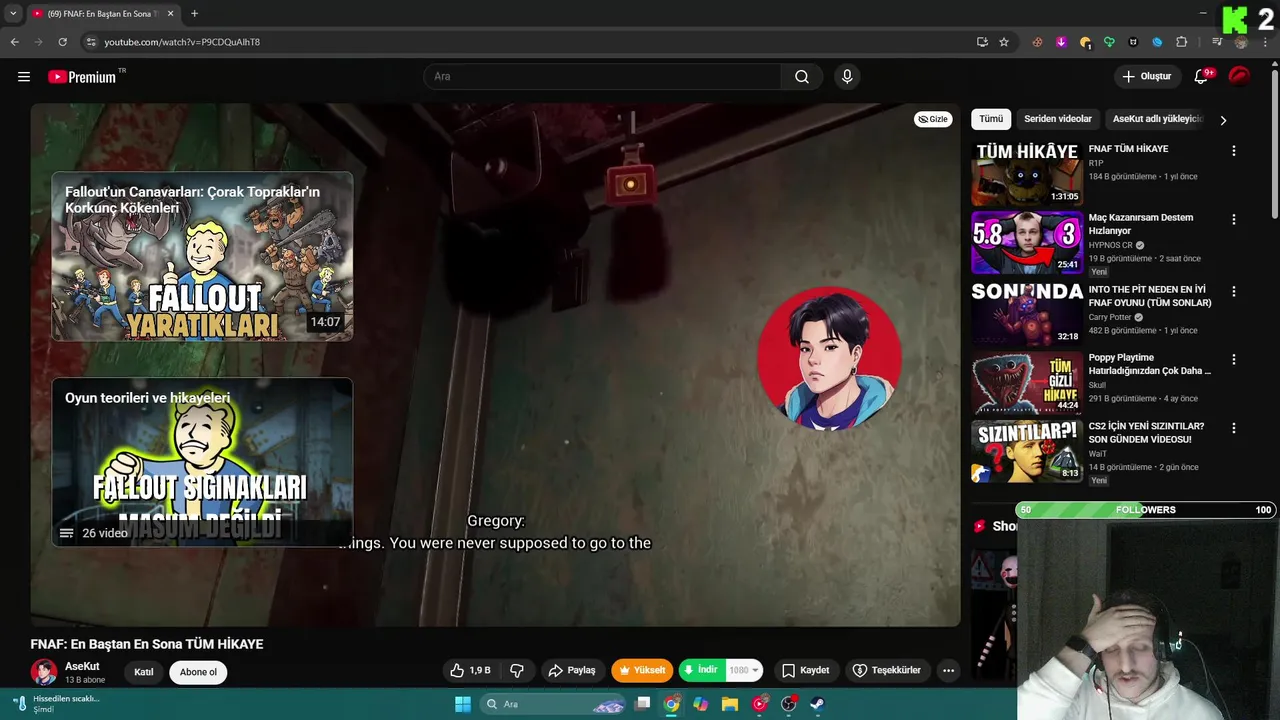Open a new browser tab
The height and width of the screenshot is (720, 1280).
point(194,14)
